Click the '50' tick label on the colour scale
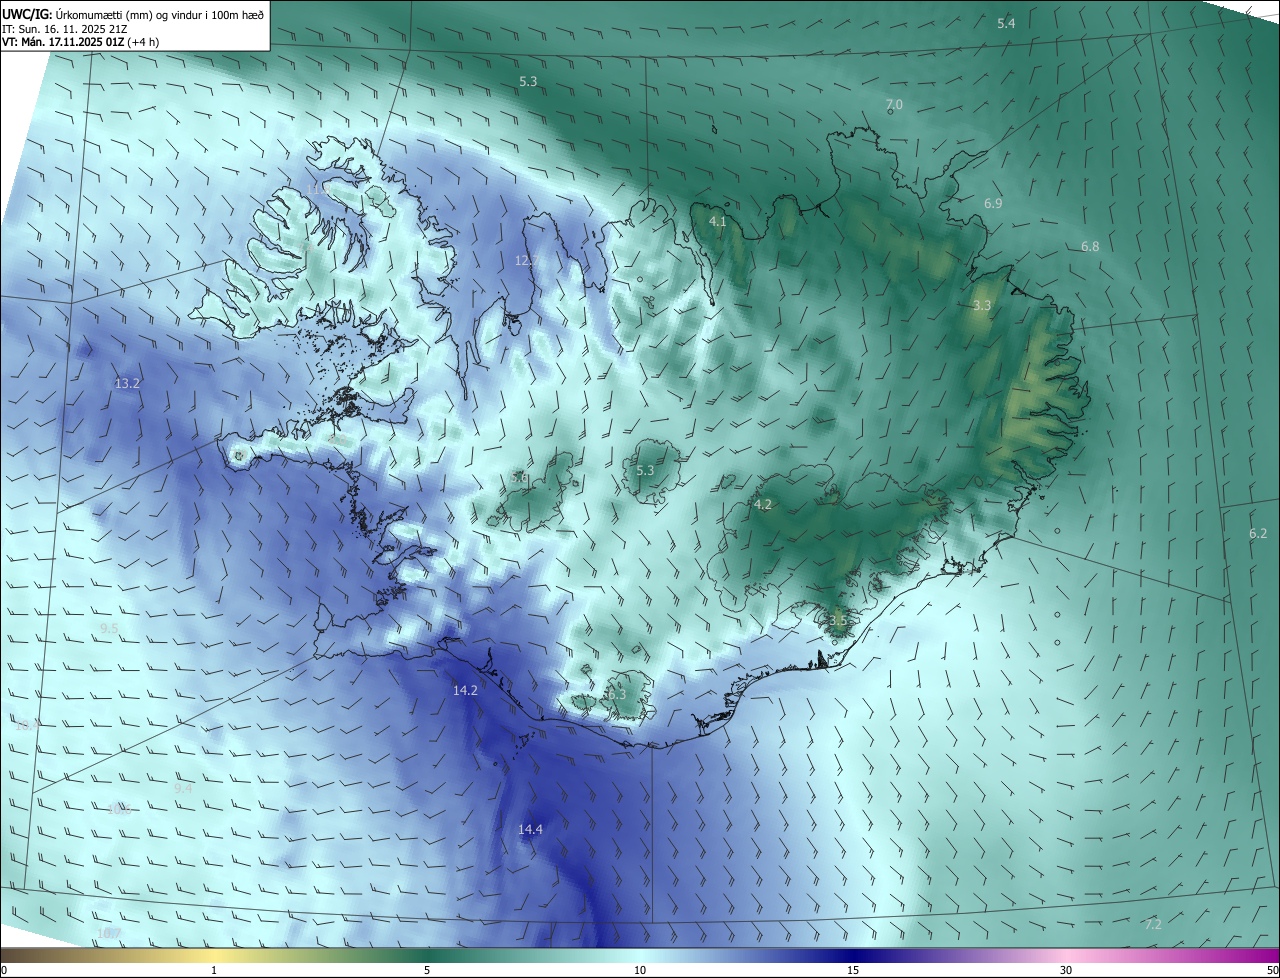 1271,970
